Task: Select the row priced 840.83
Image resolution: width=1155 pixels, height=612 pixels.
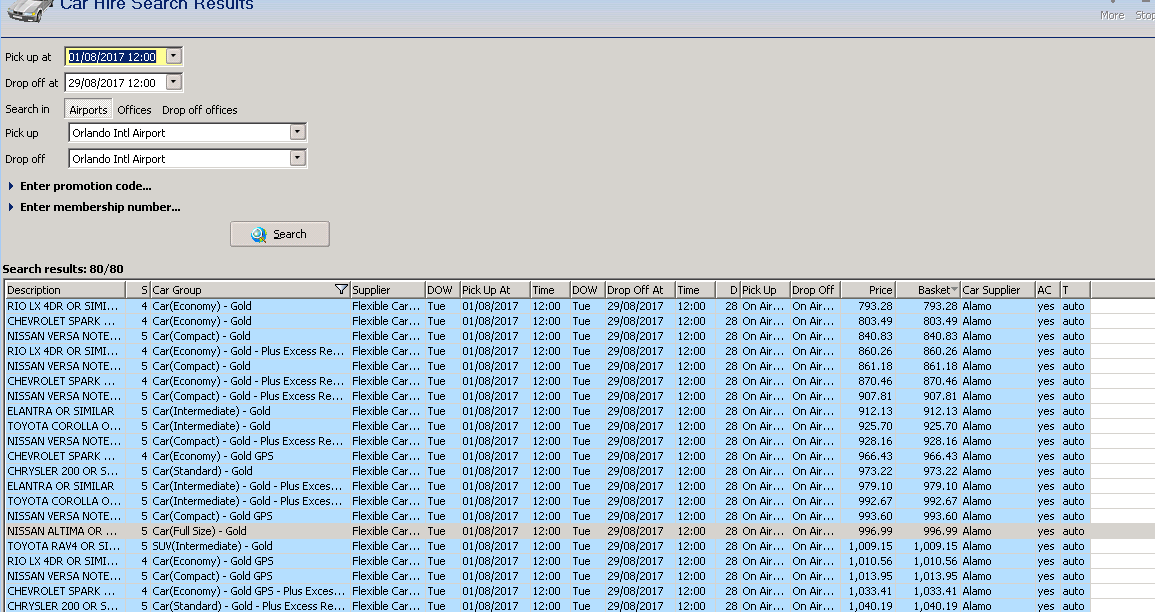Action: pyautogui.click(x=548, y=336)
